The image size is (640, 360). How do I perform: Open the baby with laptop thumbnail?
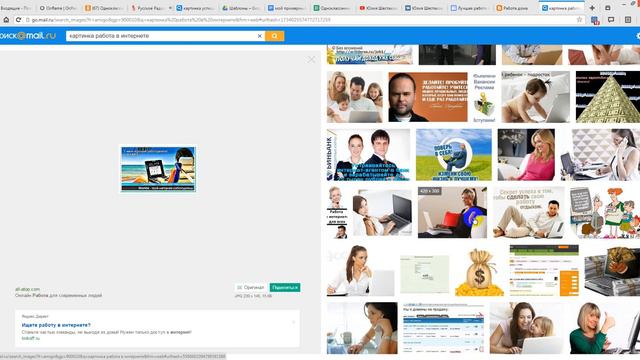click(x=536, y=97)
